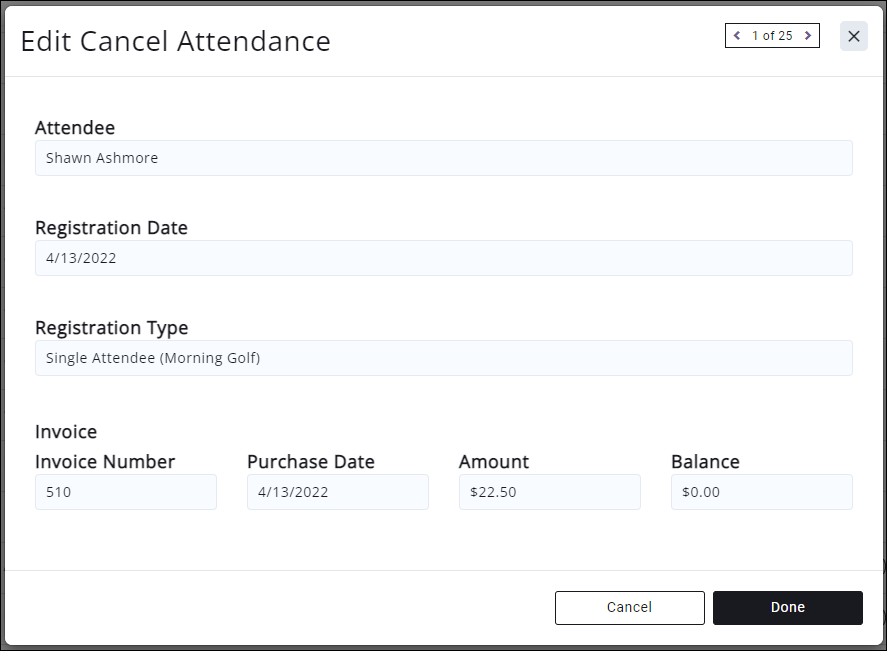Viewport: 887px width, 651px height.
Task: Click the Attendee field showing Shawn Ashmore
Action: (443, 158)
